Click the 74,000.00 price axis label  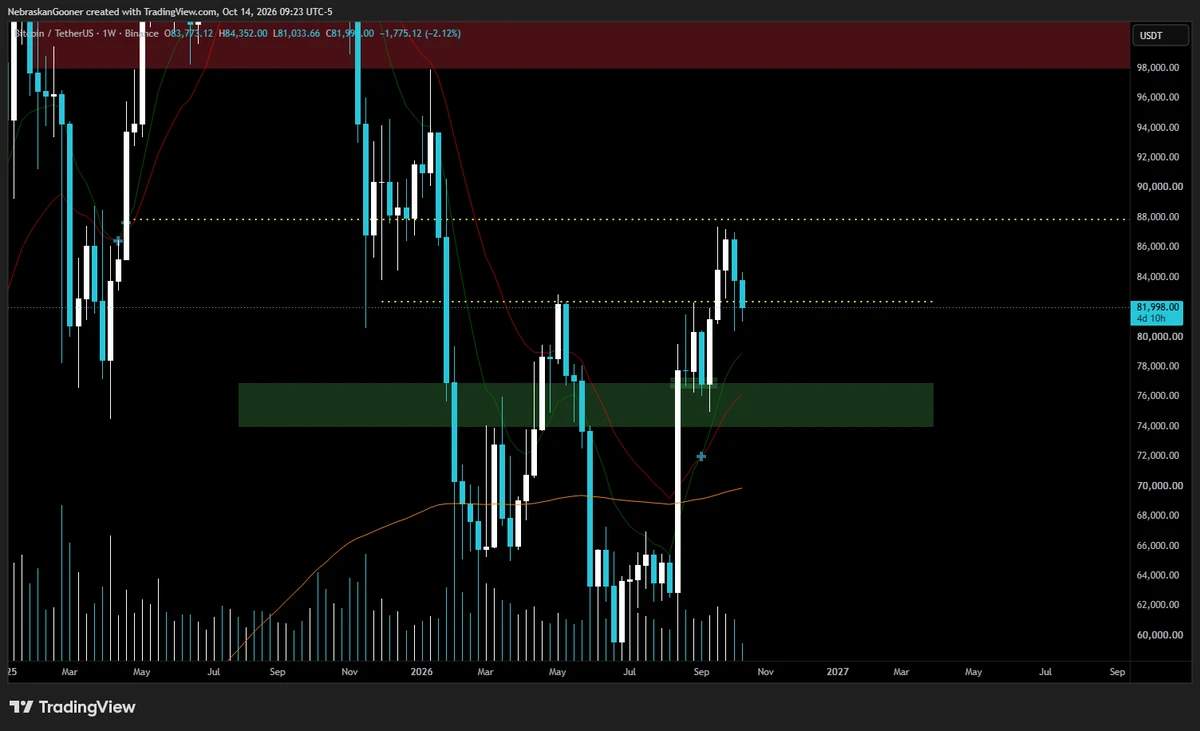coord(1158,426)
